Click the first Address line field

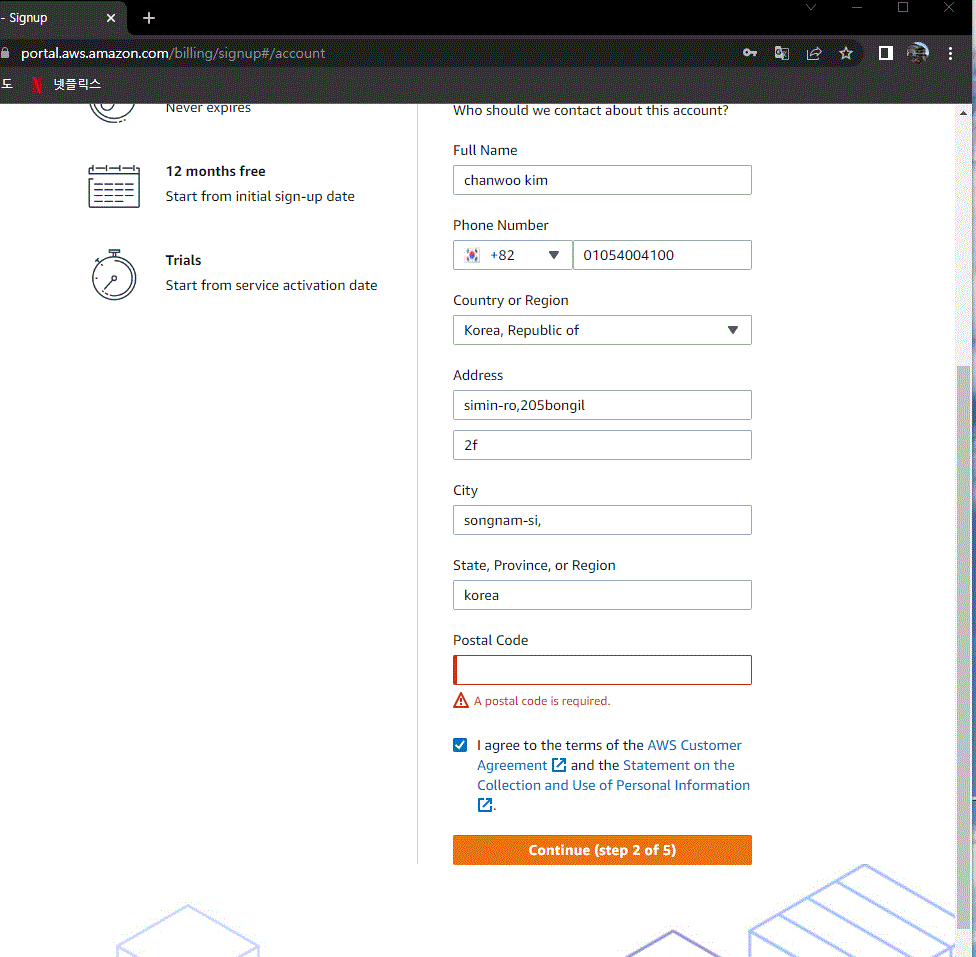pyautogui.click(x=602, y=405)
